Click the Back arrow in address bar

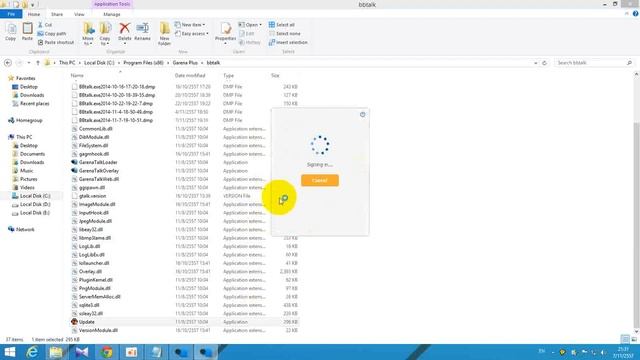click(8, 63)
